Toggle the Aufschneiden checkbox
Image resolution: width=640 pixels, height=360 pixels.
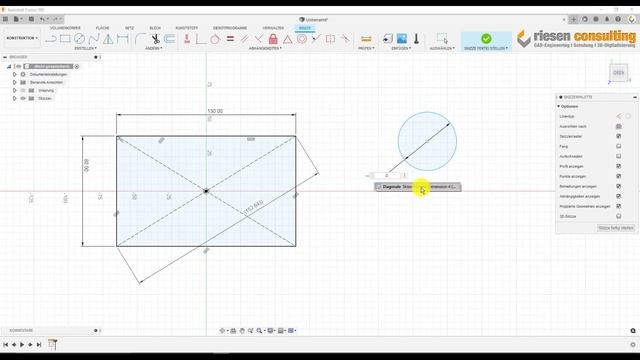pos(618,156)
